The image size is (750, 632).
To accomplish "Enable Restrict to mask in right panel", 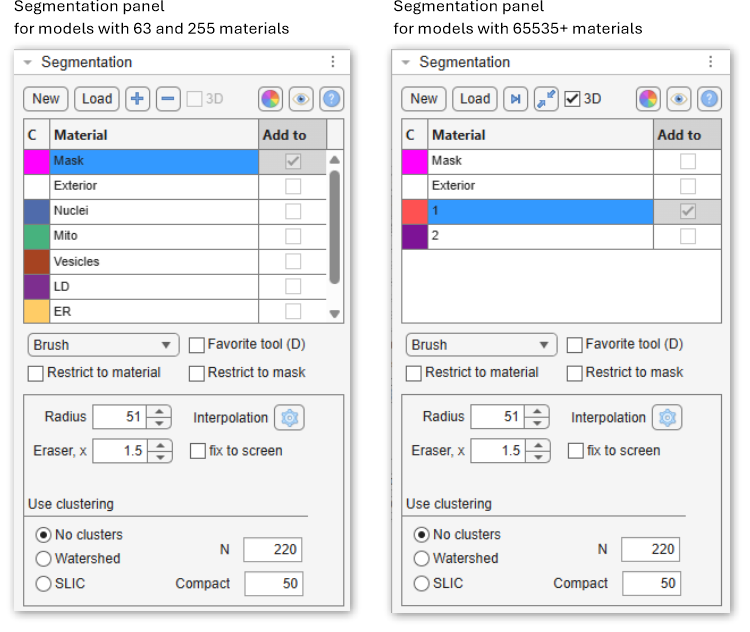I will pyautogui.click(x=574, y=373).
